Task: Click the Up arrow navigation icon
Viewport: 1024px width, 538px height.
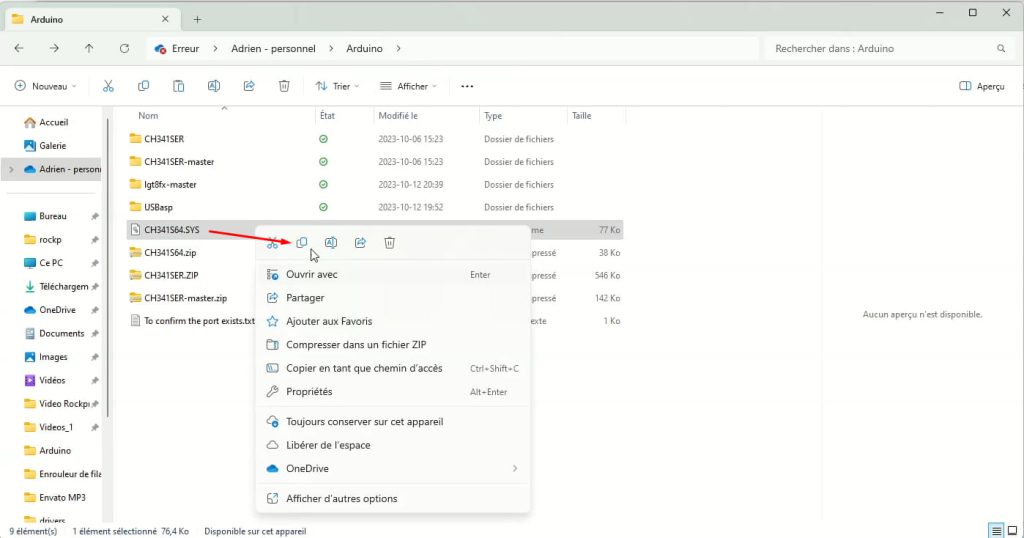Action: coord(89,48)
